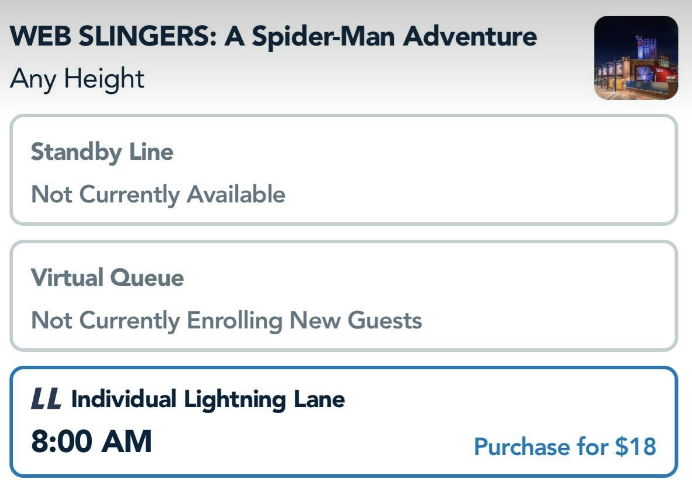Click the Individual Lightning Lane label
The image size is (692, 493).
point(208,400)
